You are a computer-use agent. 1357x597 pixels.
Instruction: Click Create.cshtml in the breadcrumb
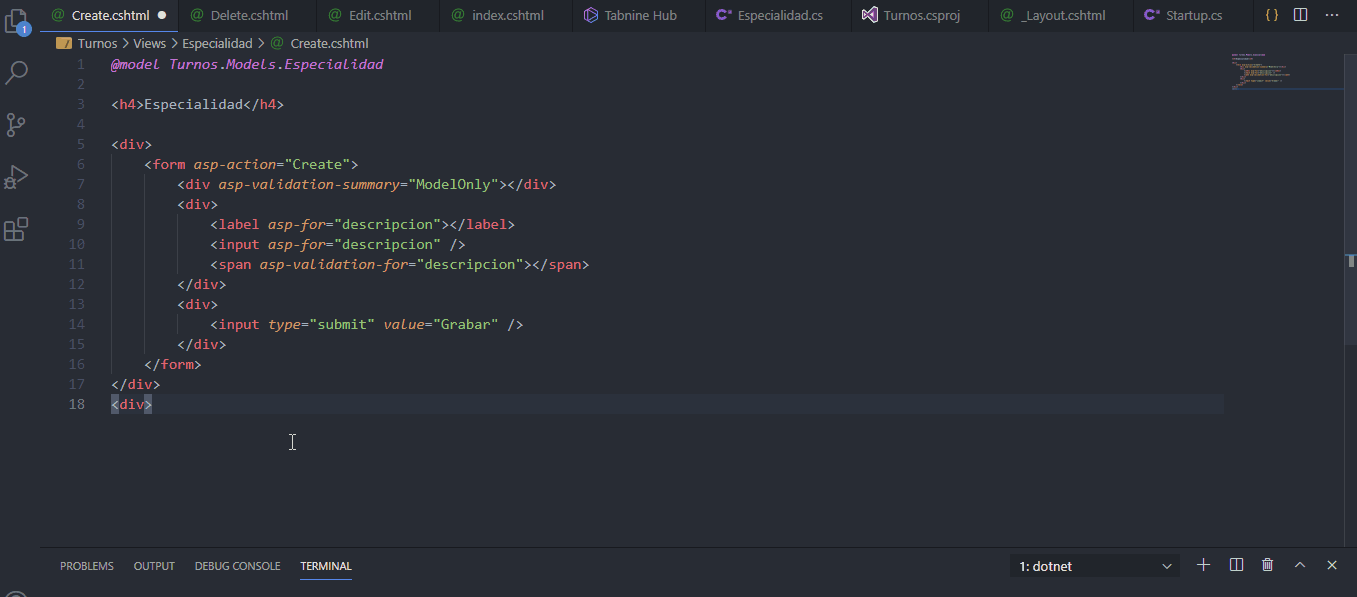point(329,43)
